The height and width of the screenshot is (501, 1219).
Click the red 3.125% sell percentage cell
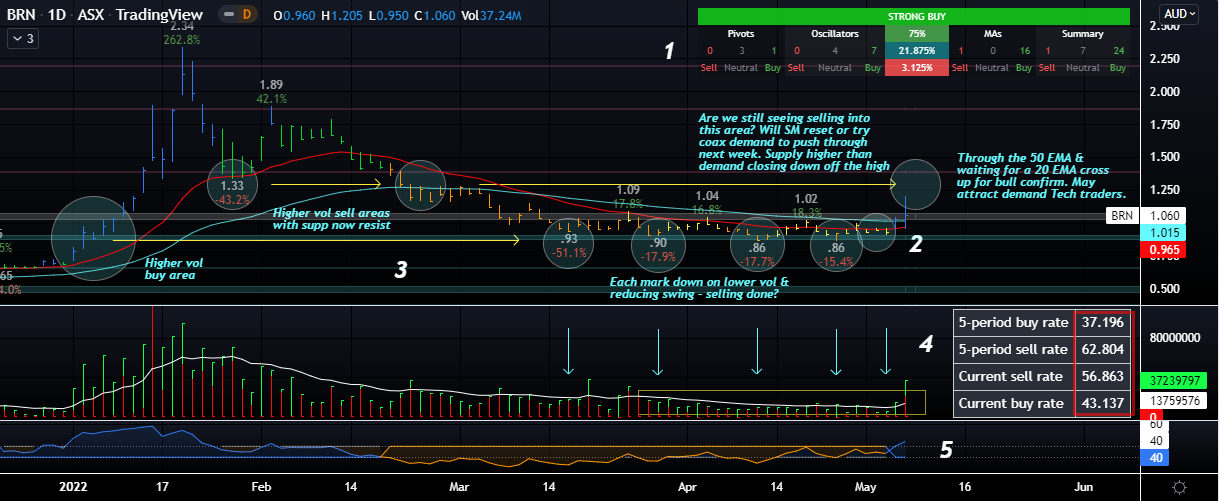(913, 67)
